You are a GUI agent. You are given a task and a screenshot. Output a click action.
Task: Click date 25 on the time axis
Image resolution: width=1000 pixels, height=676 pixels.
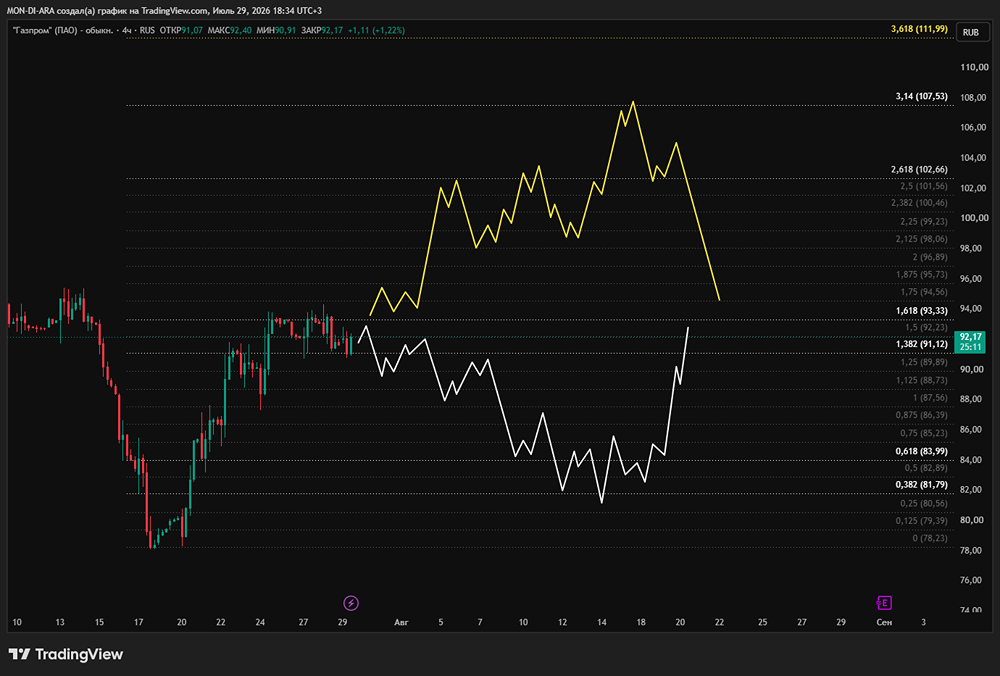763,622
